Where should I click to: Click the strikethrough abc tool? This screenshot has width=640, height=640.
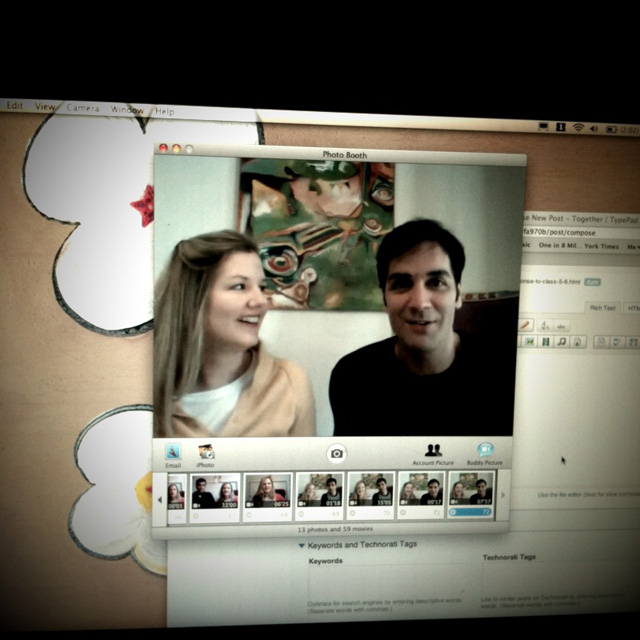tap(562, 326)
